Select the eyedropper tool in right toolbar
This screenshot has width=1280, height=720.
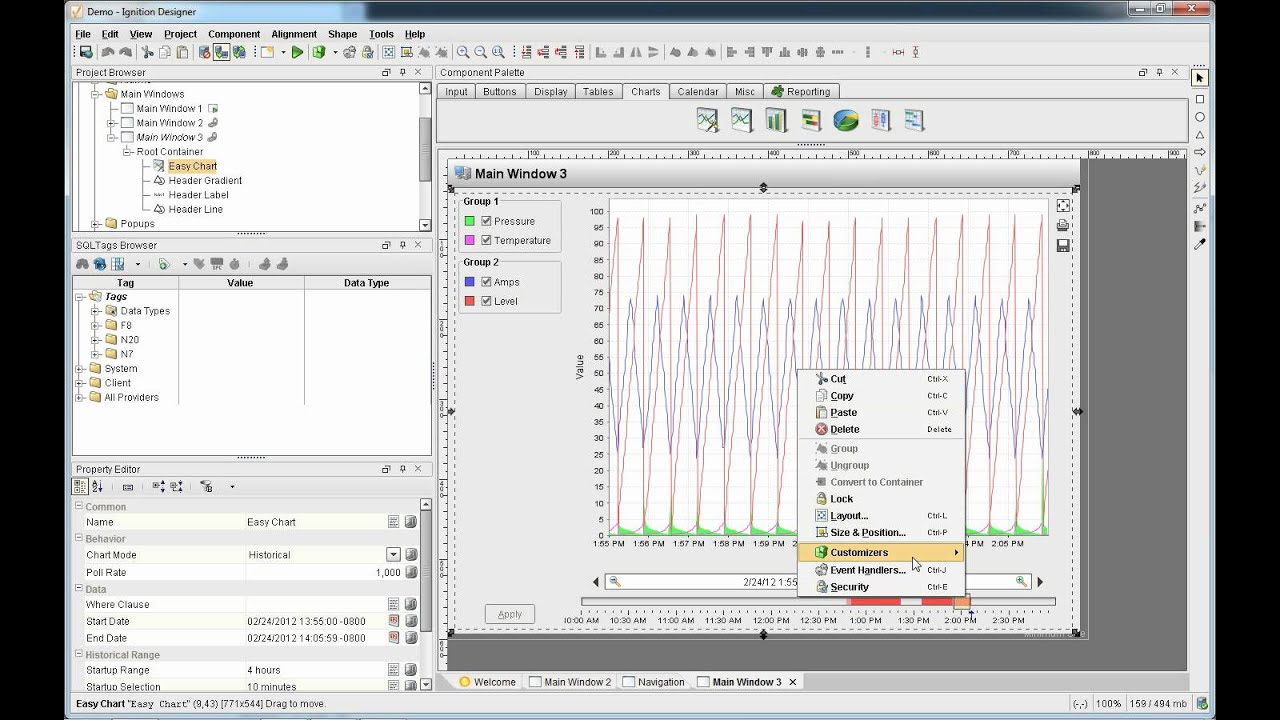(x=1200, y=244)
